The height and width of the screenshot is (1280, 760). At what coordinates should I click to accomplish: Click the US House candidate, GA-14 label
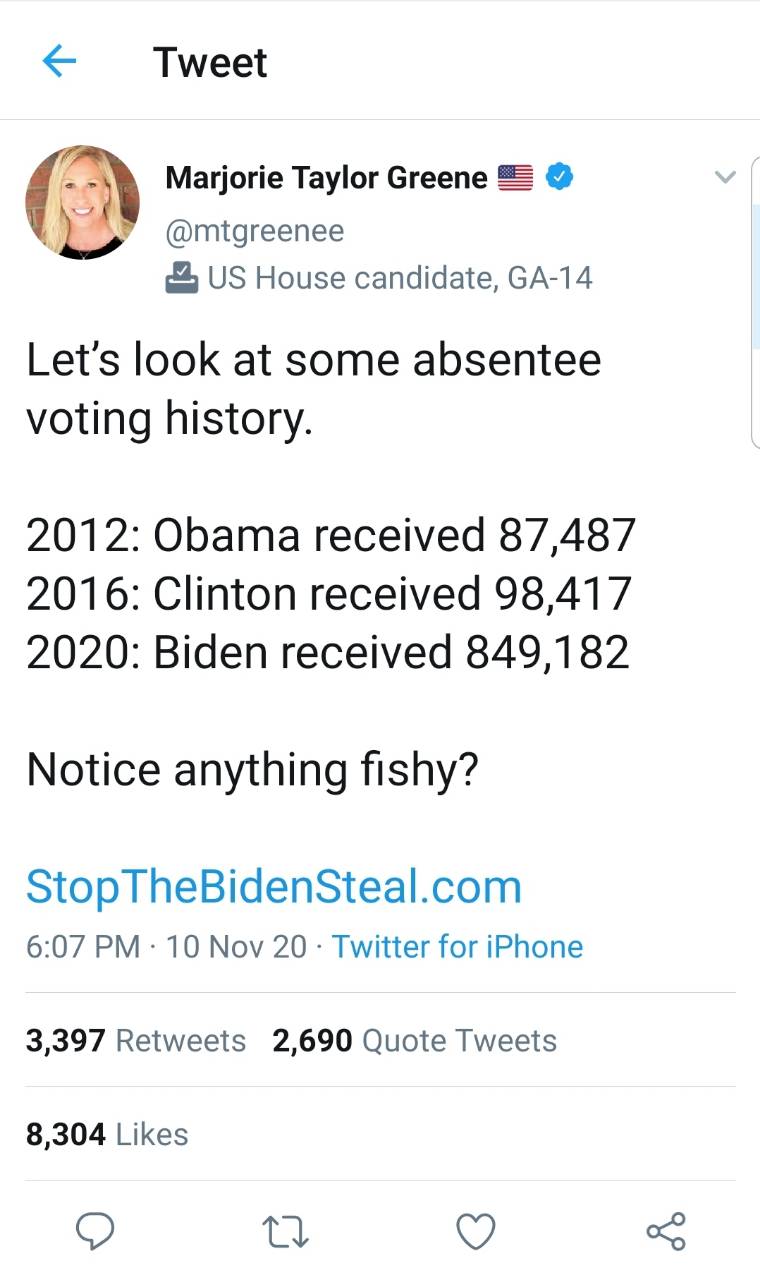click(x=400, y=277)
